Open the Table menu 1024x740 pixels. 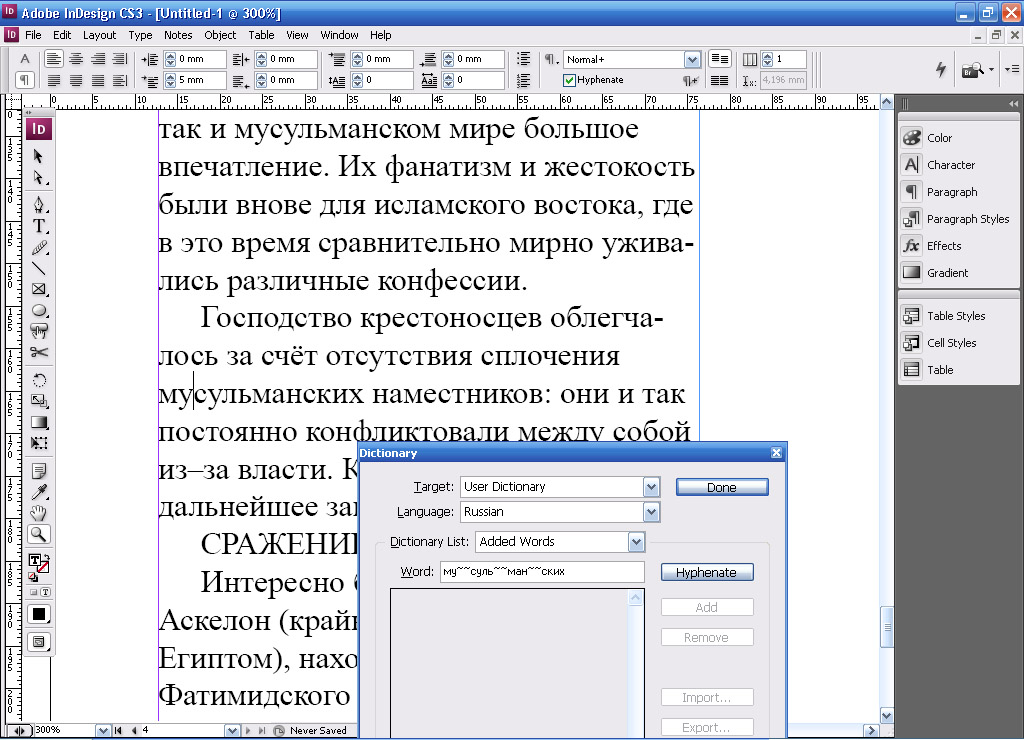coord(261,35)
